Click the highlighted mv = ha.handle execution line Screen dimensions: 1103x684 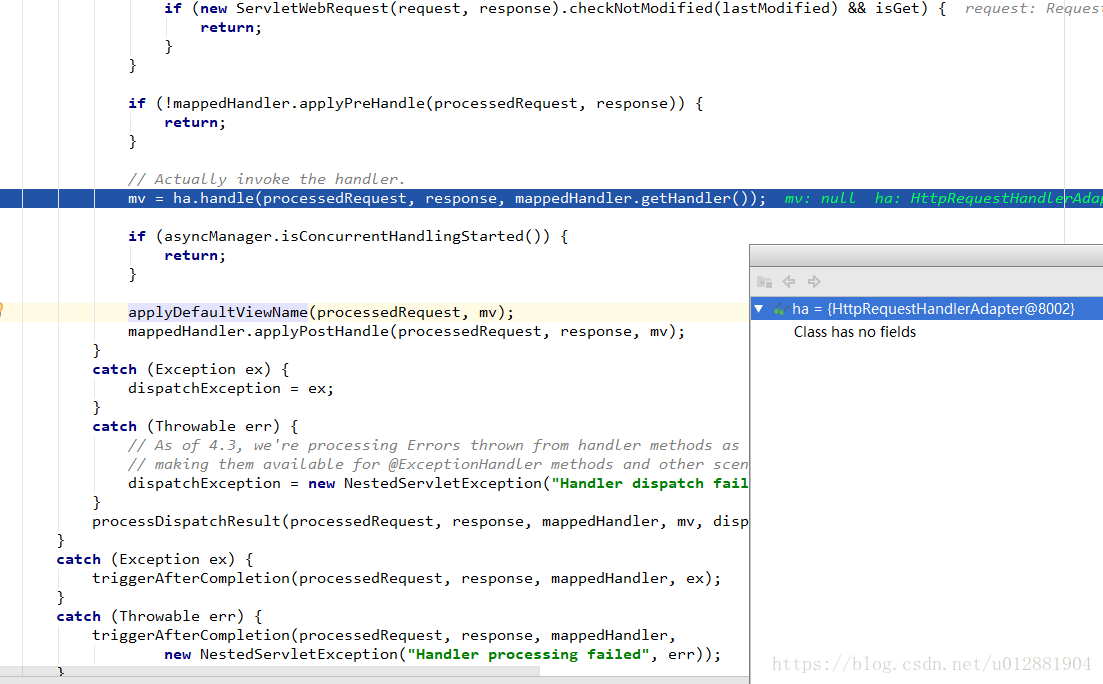(x=552, y=198)
